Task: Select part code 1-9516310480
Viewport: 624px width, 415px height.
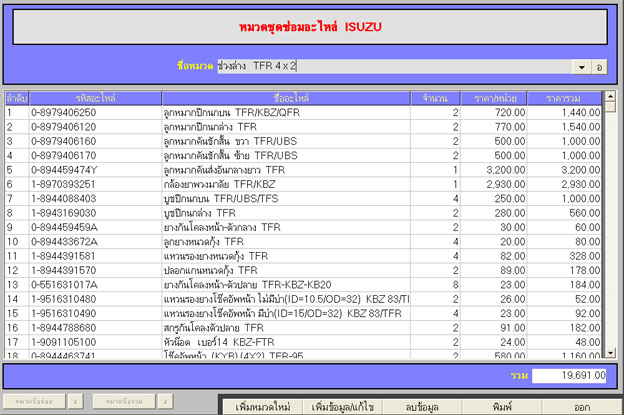Action: point(64,299)
